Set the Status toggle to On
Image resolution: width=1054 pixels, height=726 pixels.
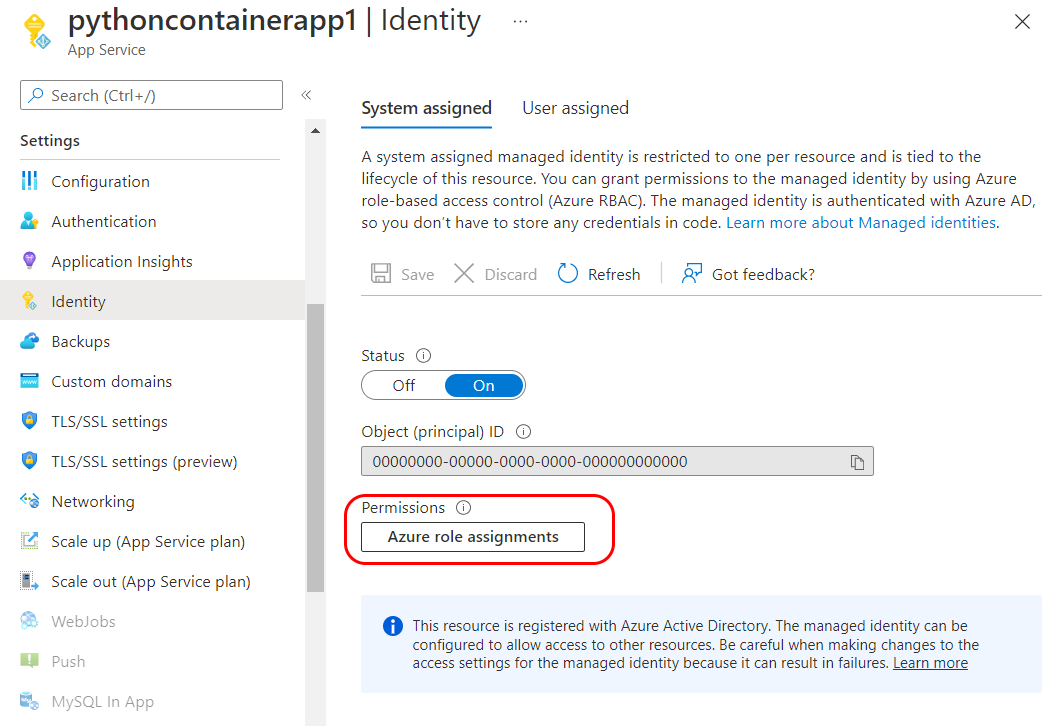484,385
